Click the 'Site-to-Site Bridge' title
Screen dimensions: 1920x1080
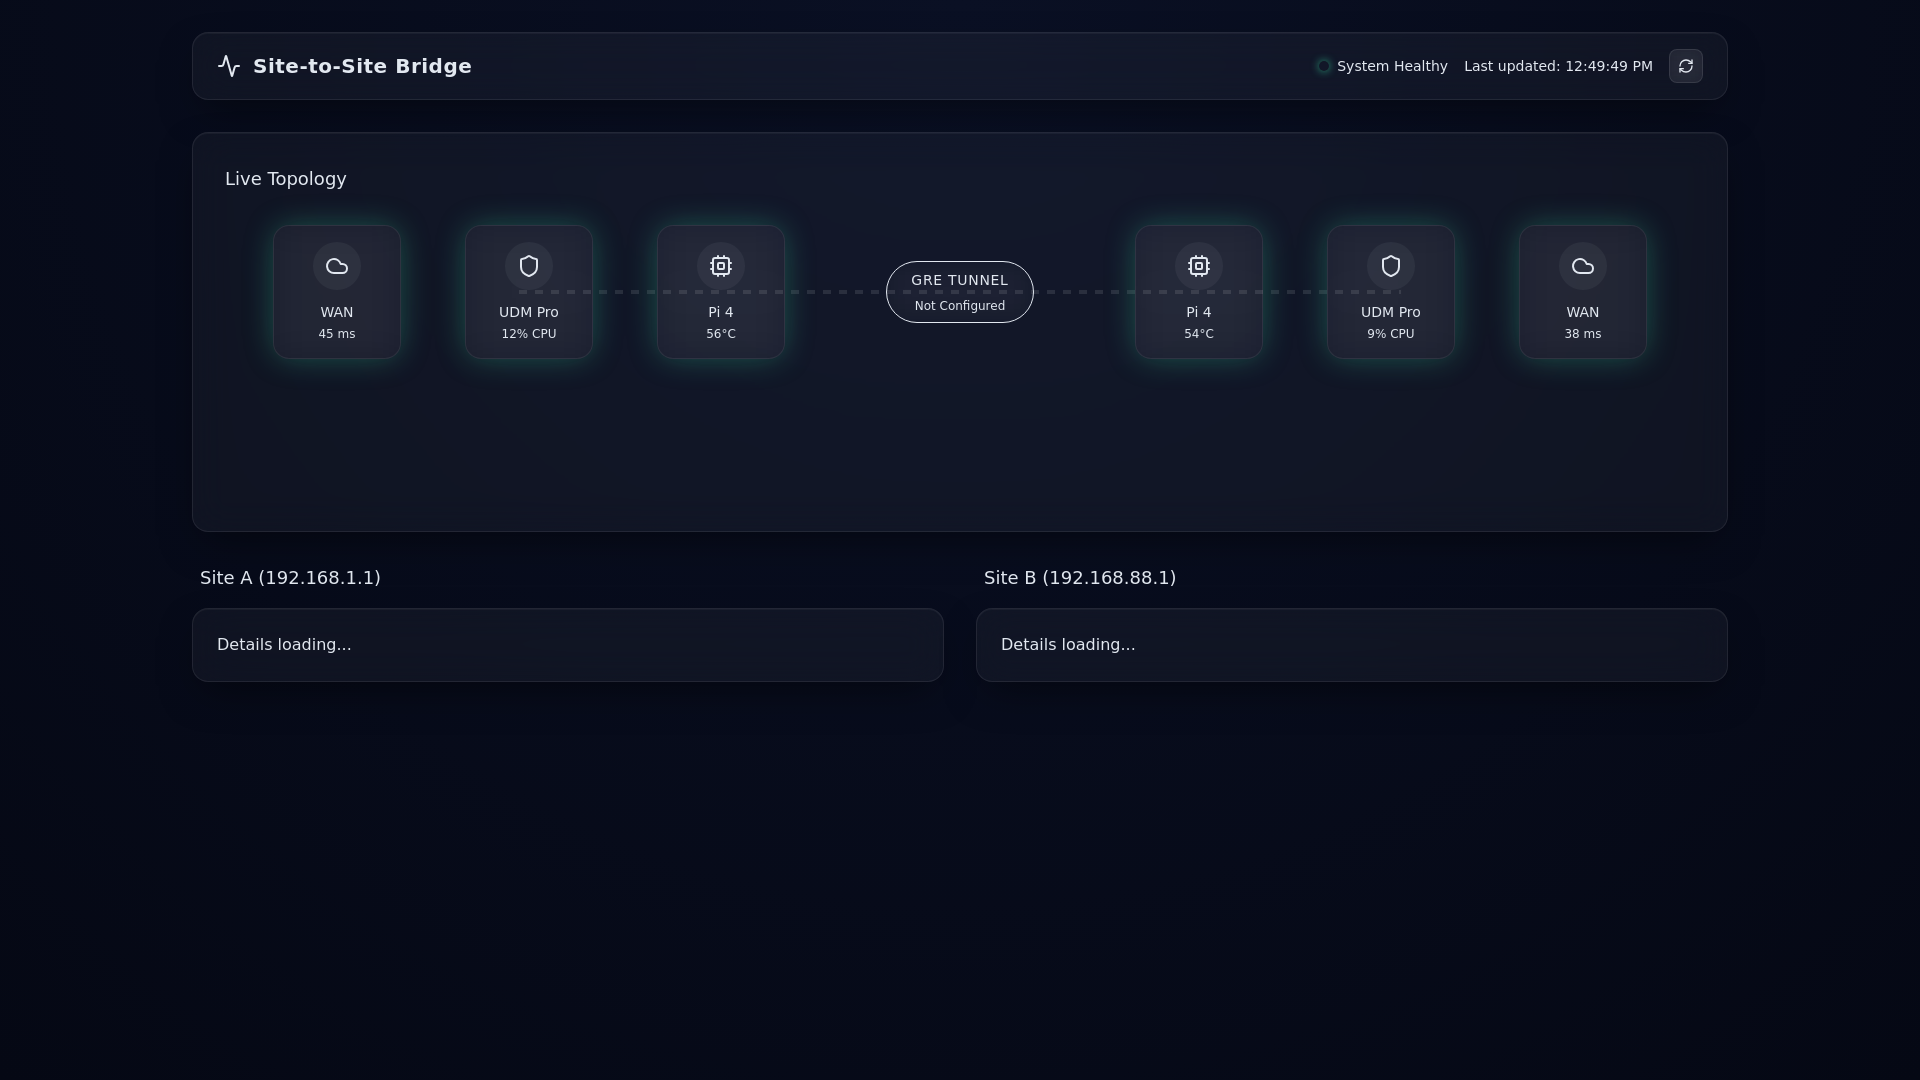point(362,66)
